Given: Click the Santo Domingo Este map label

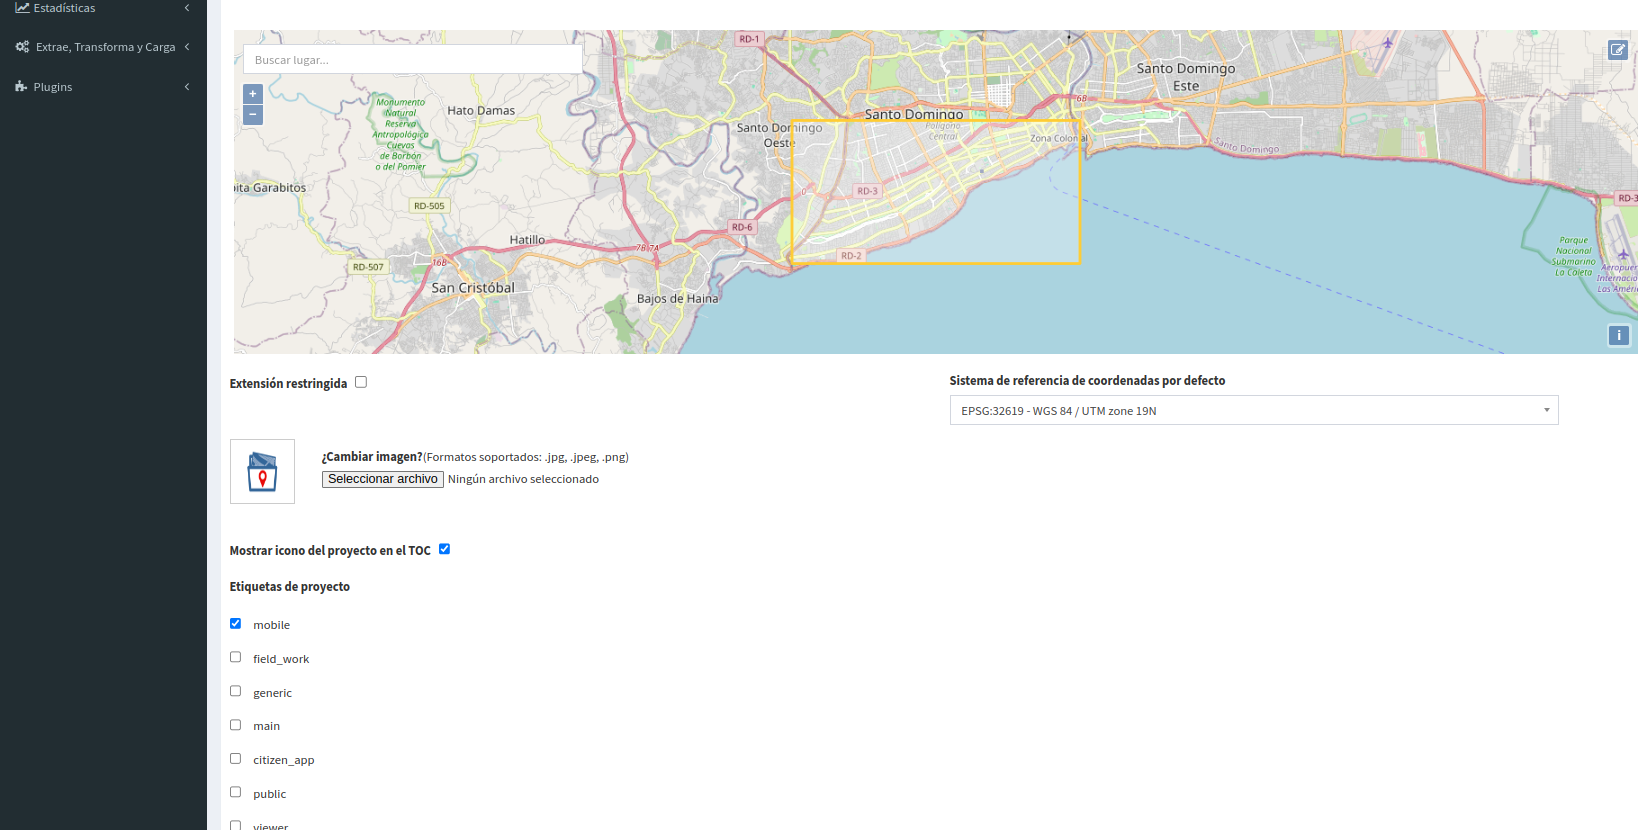Looking at the screenshot, I should 1186,77.
